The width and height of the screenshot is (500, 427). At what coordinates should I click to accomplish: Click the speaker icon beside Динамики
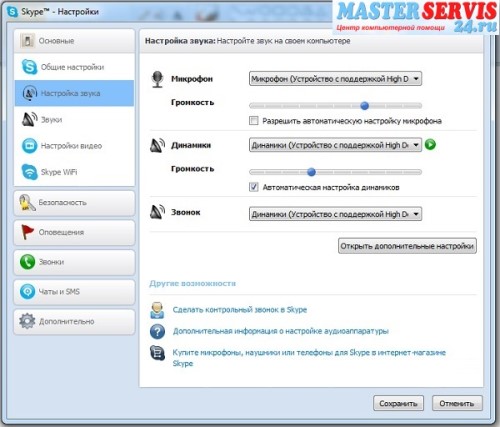click(157, 146)
